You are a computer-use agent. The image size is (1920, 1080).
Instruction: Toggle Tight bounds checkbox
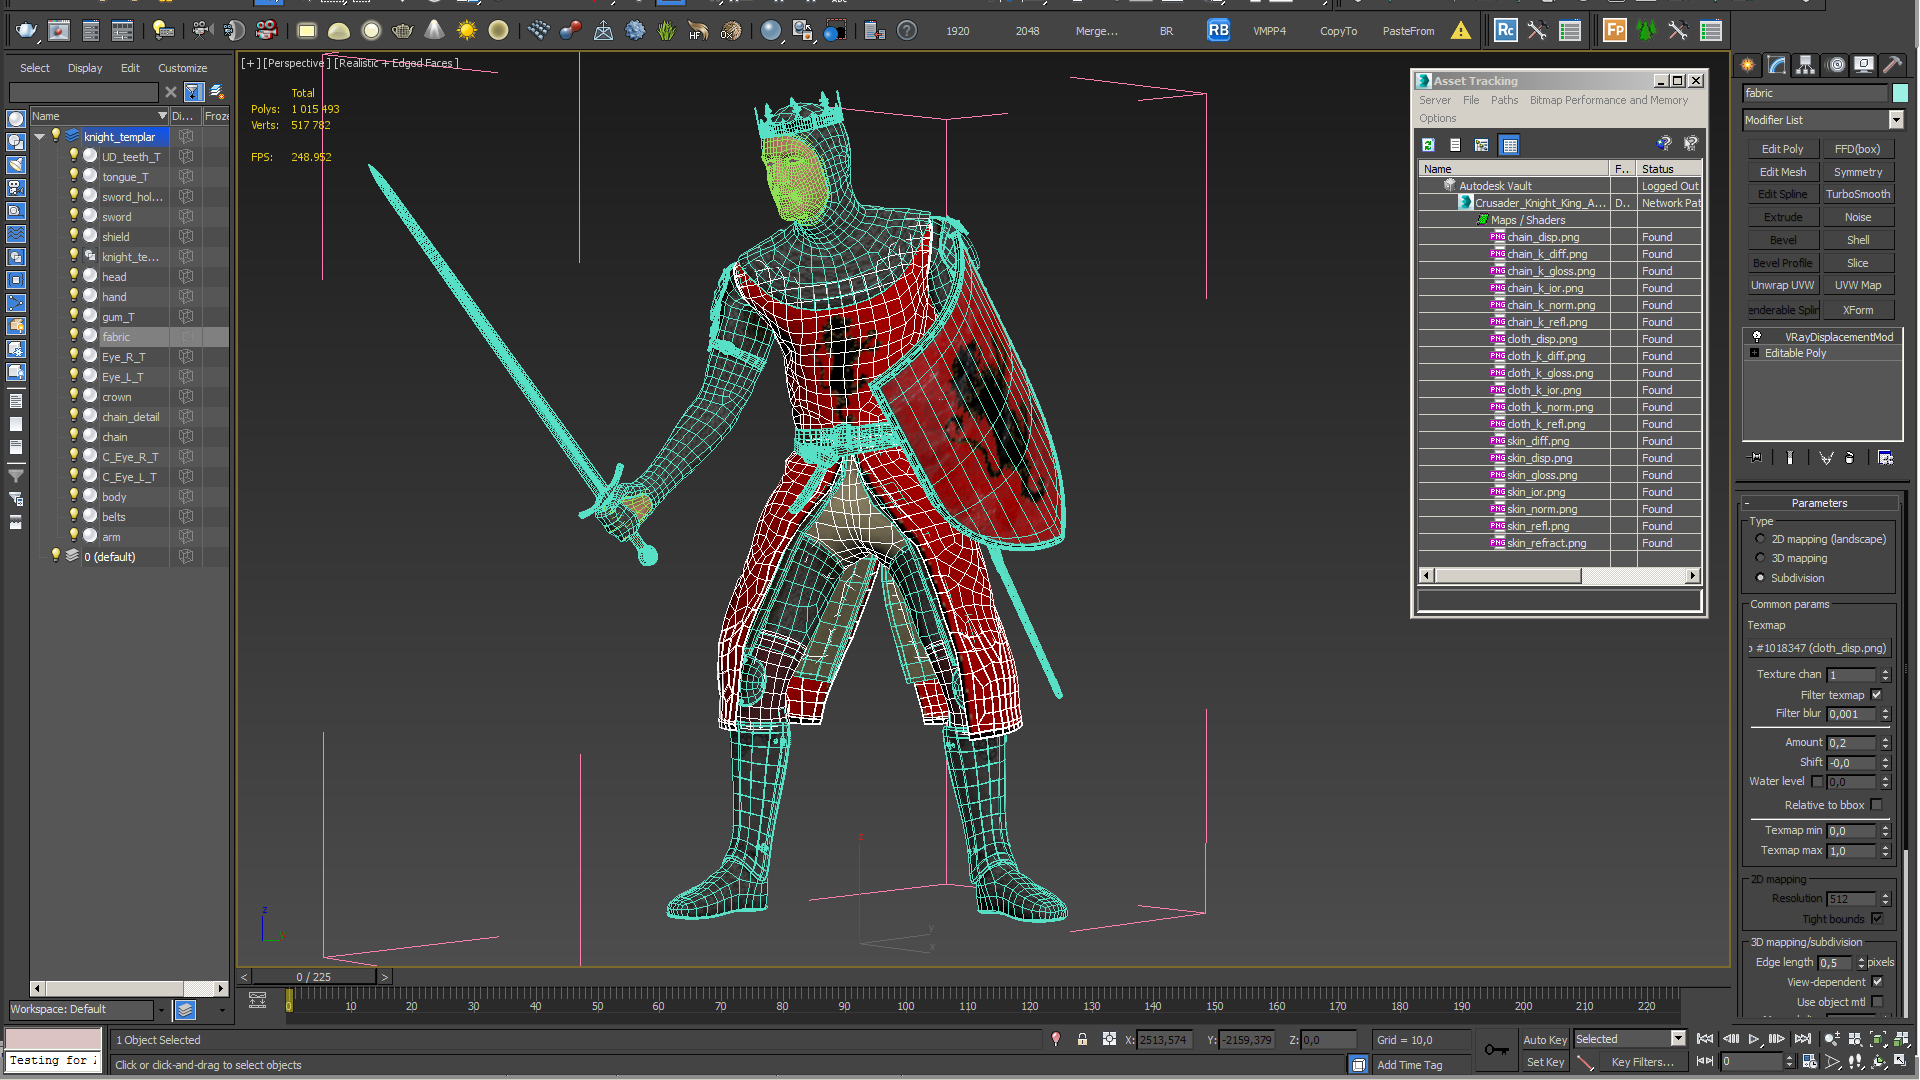[1877, 919]
